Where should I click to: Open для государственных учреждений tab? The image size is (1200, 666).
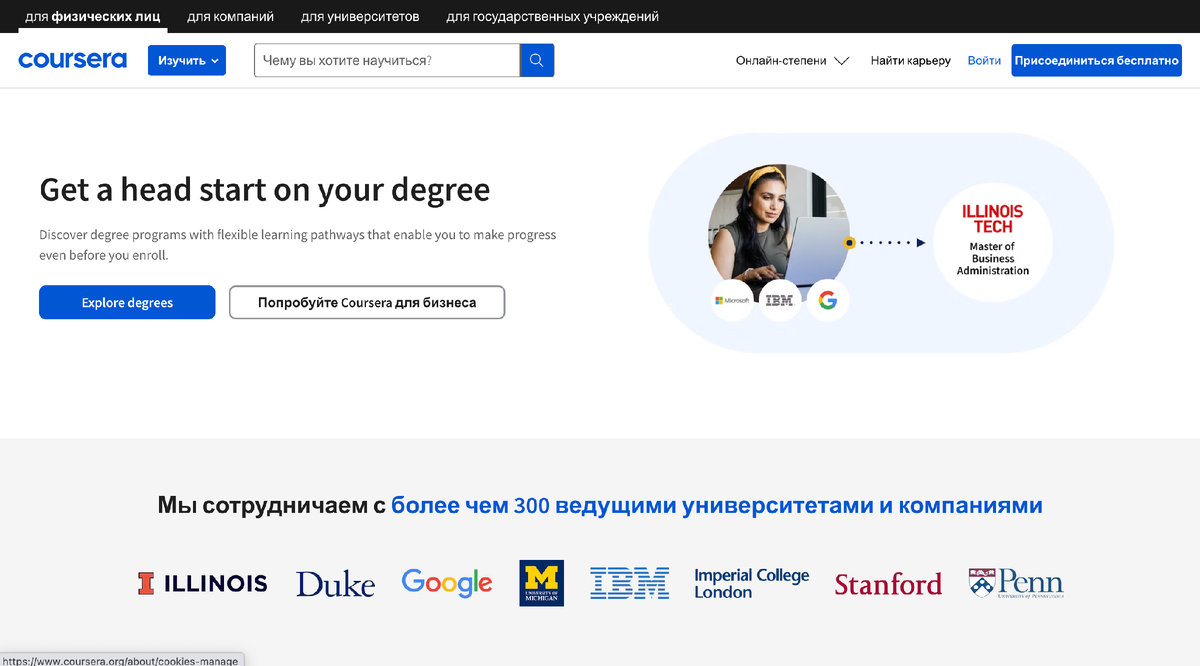click(x=552, y=16)
